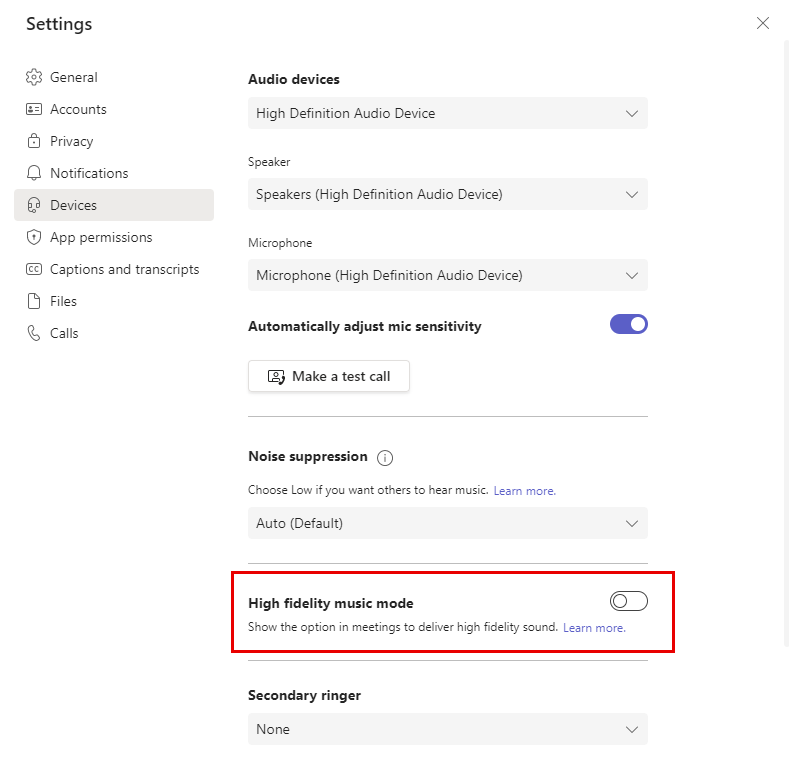Viewport: 789px width, 776px height.
Task: Close the Settings dialog
Action: point(763,23)
